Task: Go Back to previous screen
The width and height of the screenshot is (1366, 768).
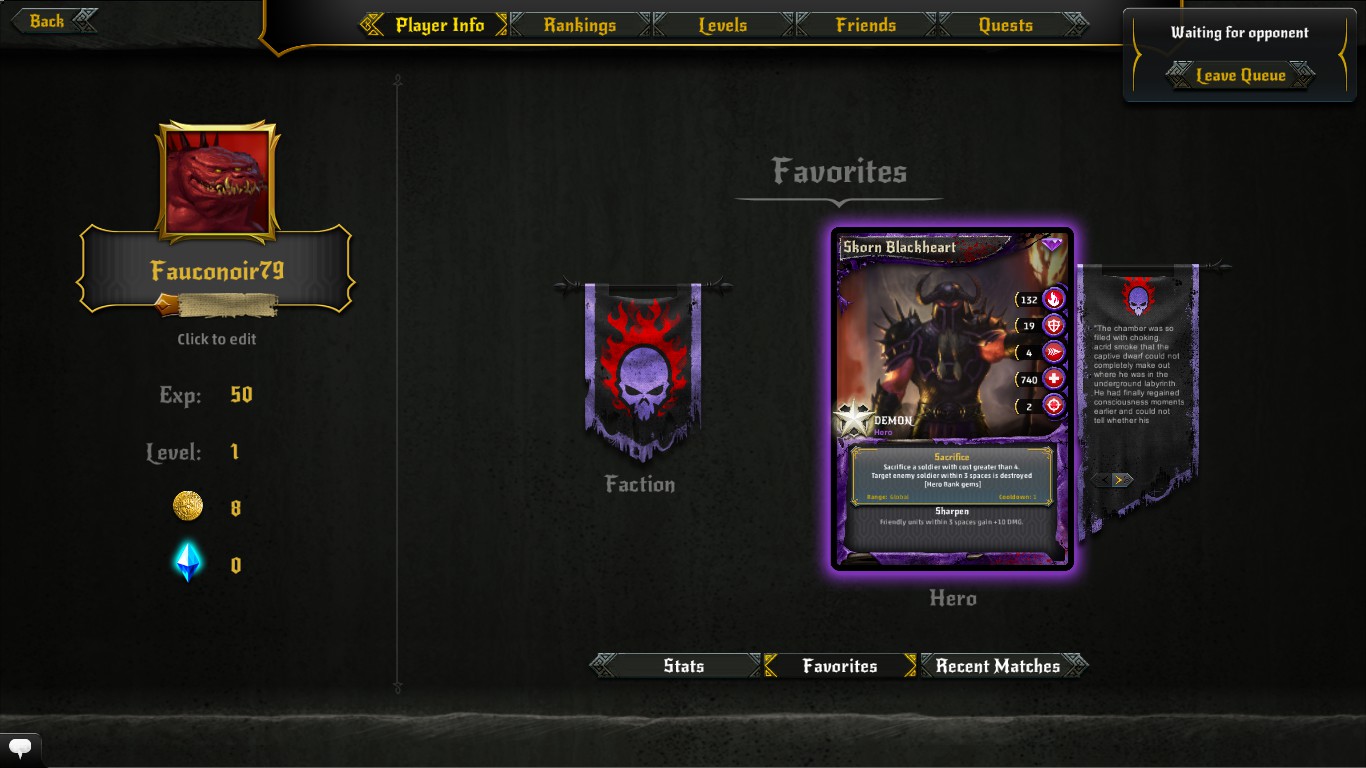Action: 48,20
